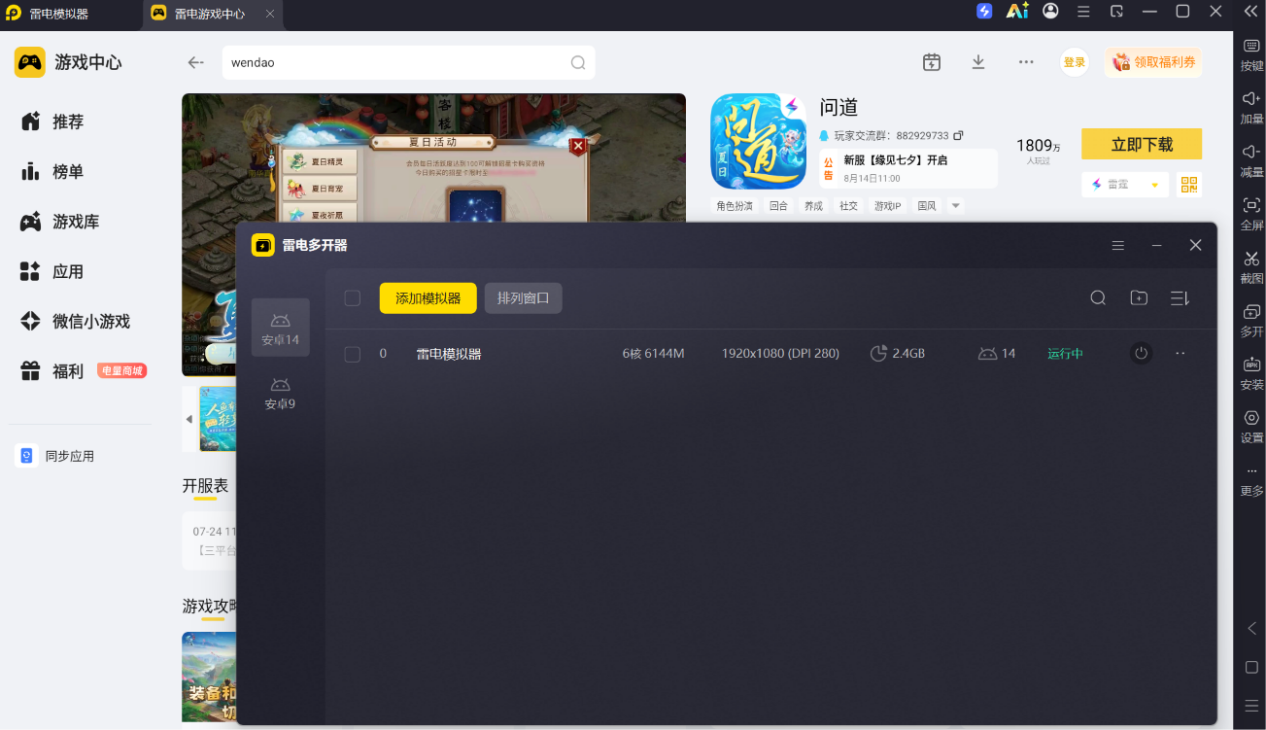Click 排列窗口 arrange windows button
The height and width of the screenshot is (730, 1266).
(x=523, y=298)
